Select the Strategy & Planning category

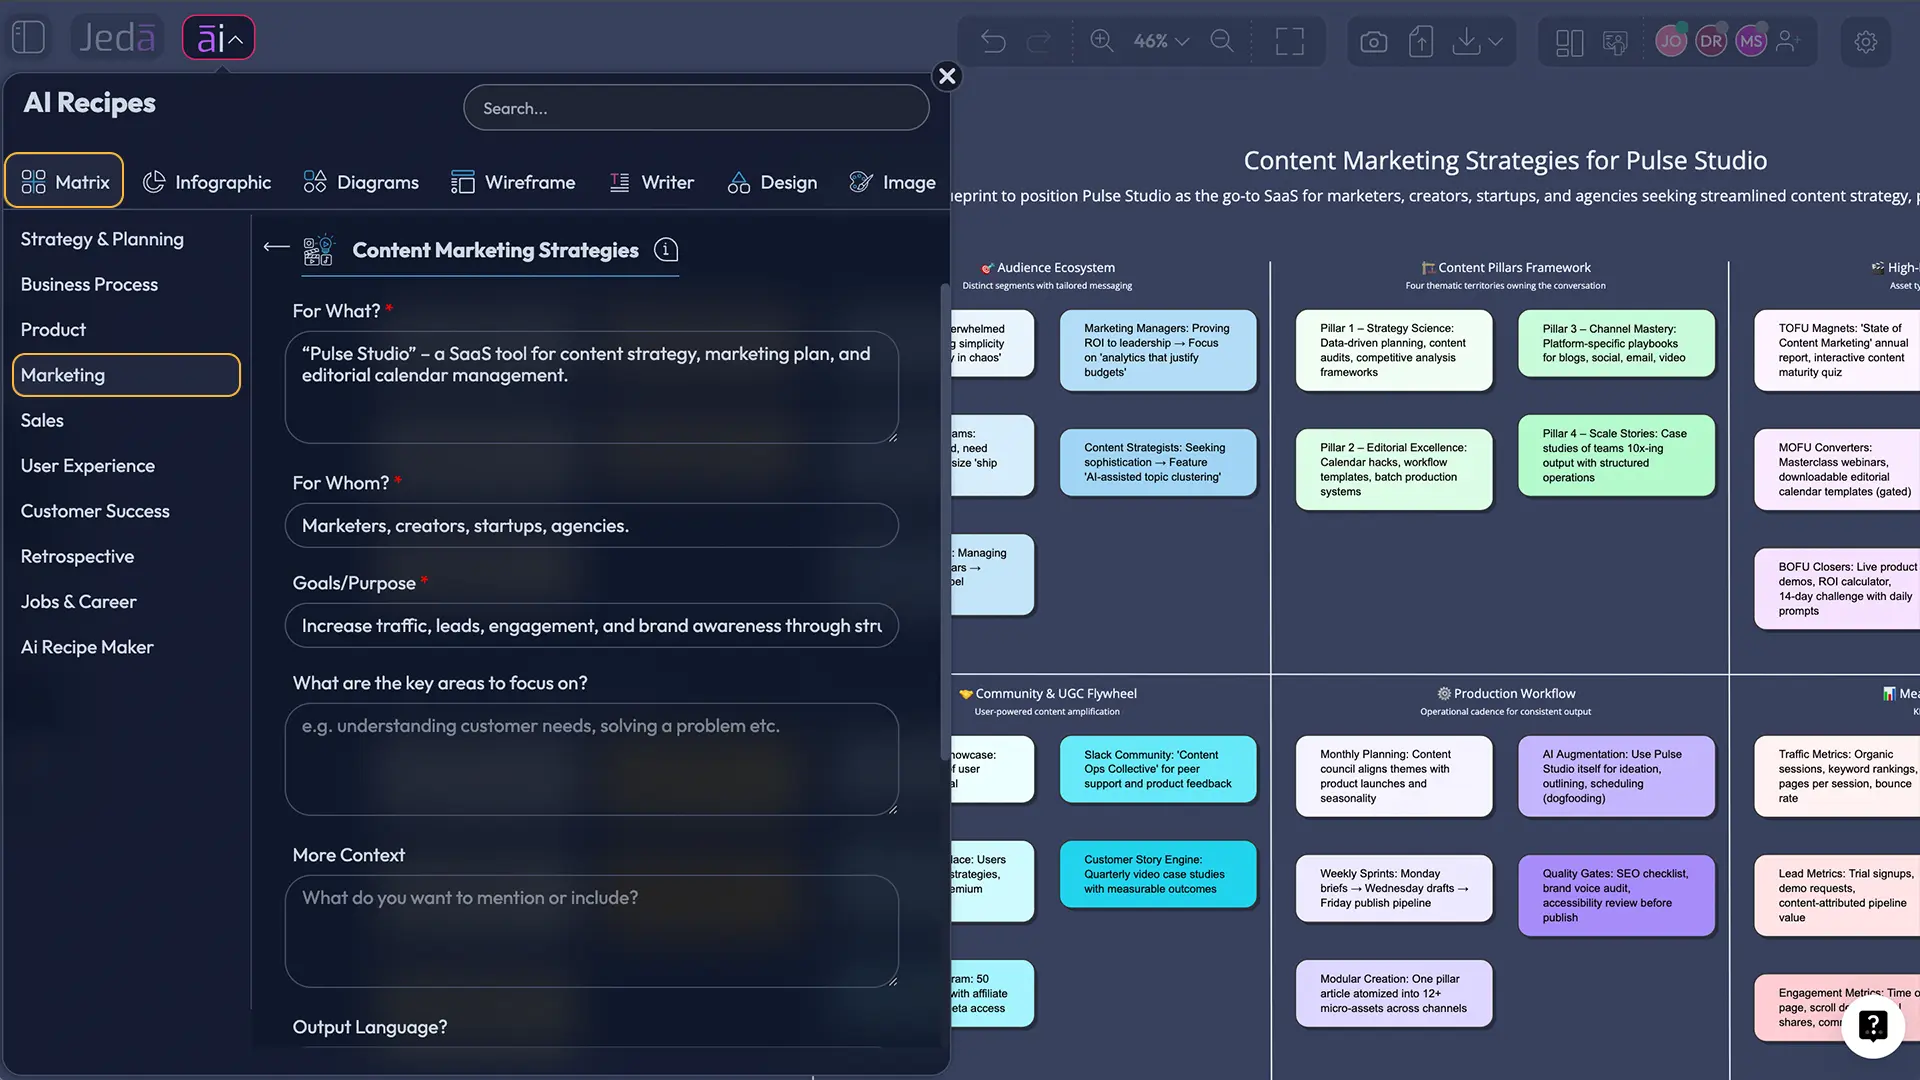pos(102,239)
